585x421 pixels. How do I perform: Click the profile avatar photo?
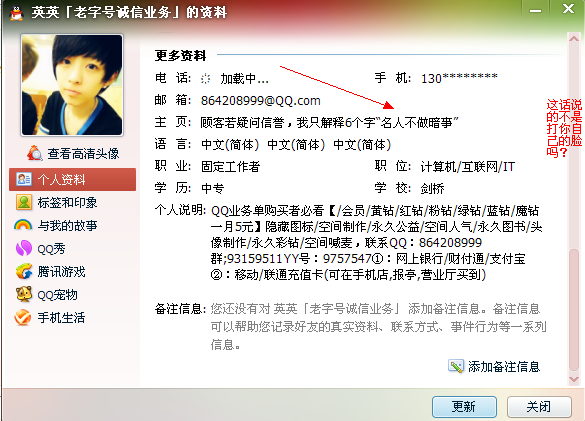click(x=72, y=85)
